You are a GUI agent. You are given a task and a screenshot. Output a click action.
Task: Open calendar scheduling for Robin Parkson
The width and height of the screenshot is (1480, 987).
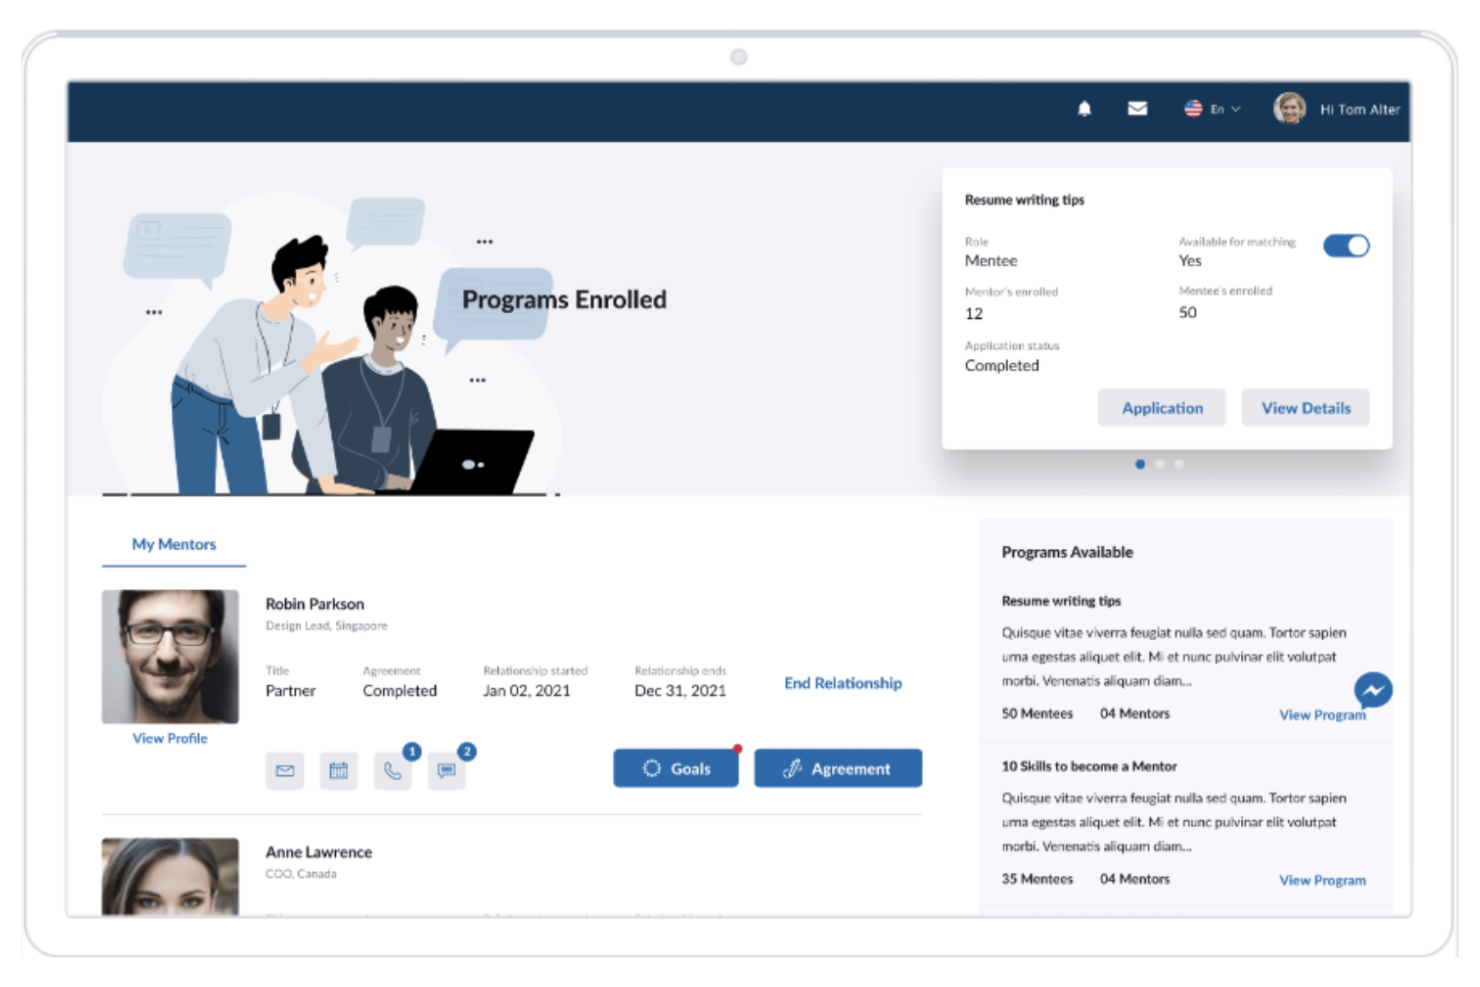point(339,770)
